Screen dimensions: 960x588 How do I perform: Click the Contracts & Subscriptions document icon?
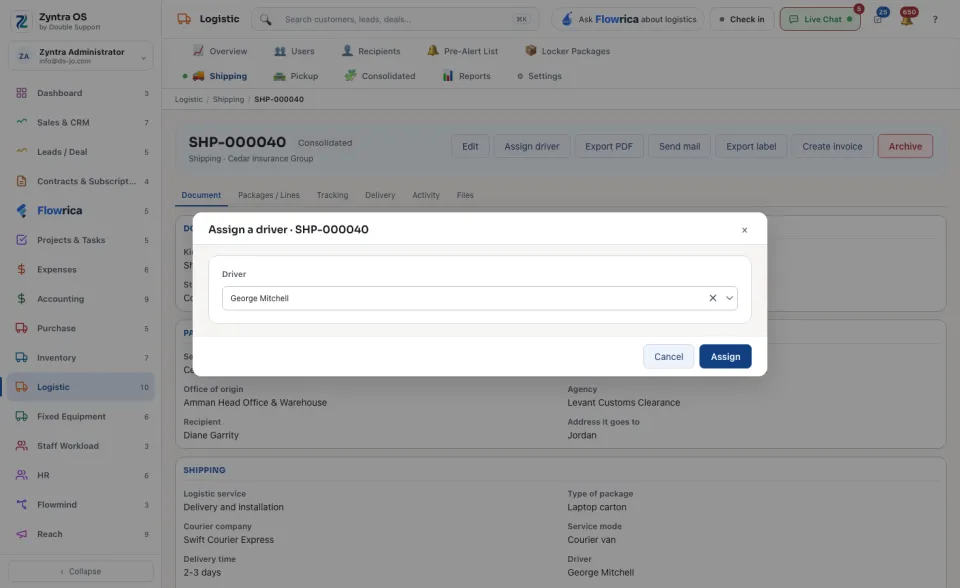click(x=21, y=181)
